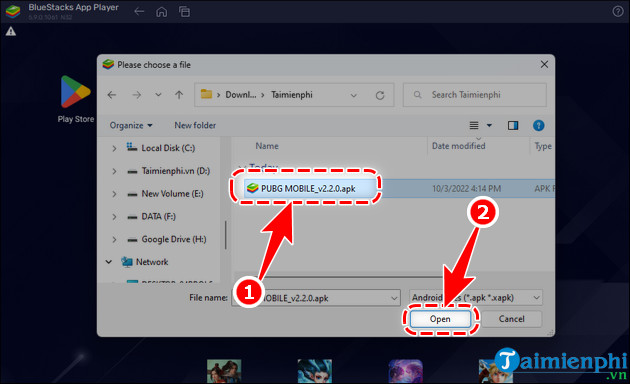Image resolution: width=630 pixels, height=384 pixels.
Task: Open the view options dropdown arrow
Action: pos(489,126)
